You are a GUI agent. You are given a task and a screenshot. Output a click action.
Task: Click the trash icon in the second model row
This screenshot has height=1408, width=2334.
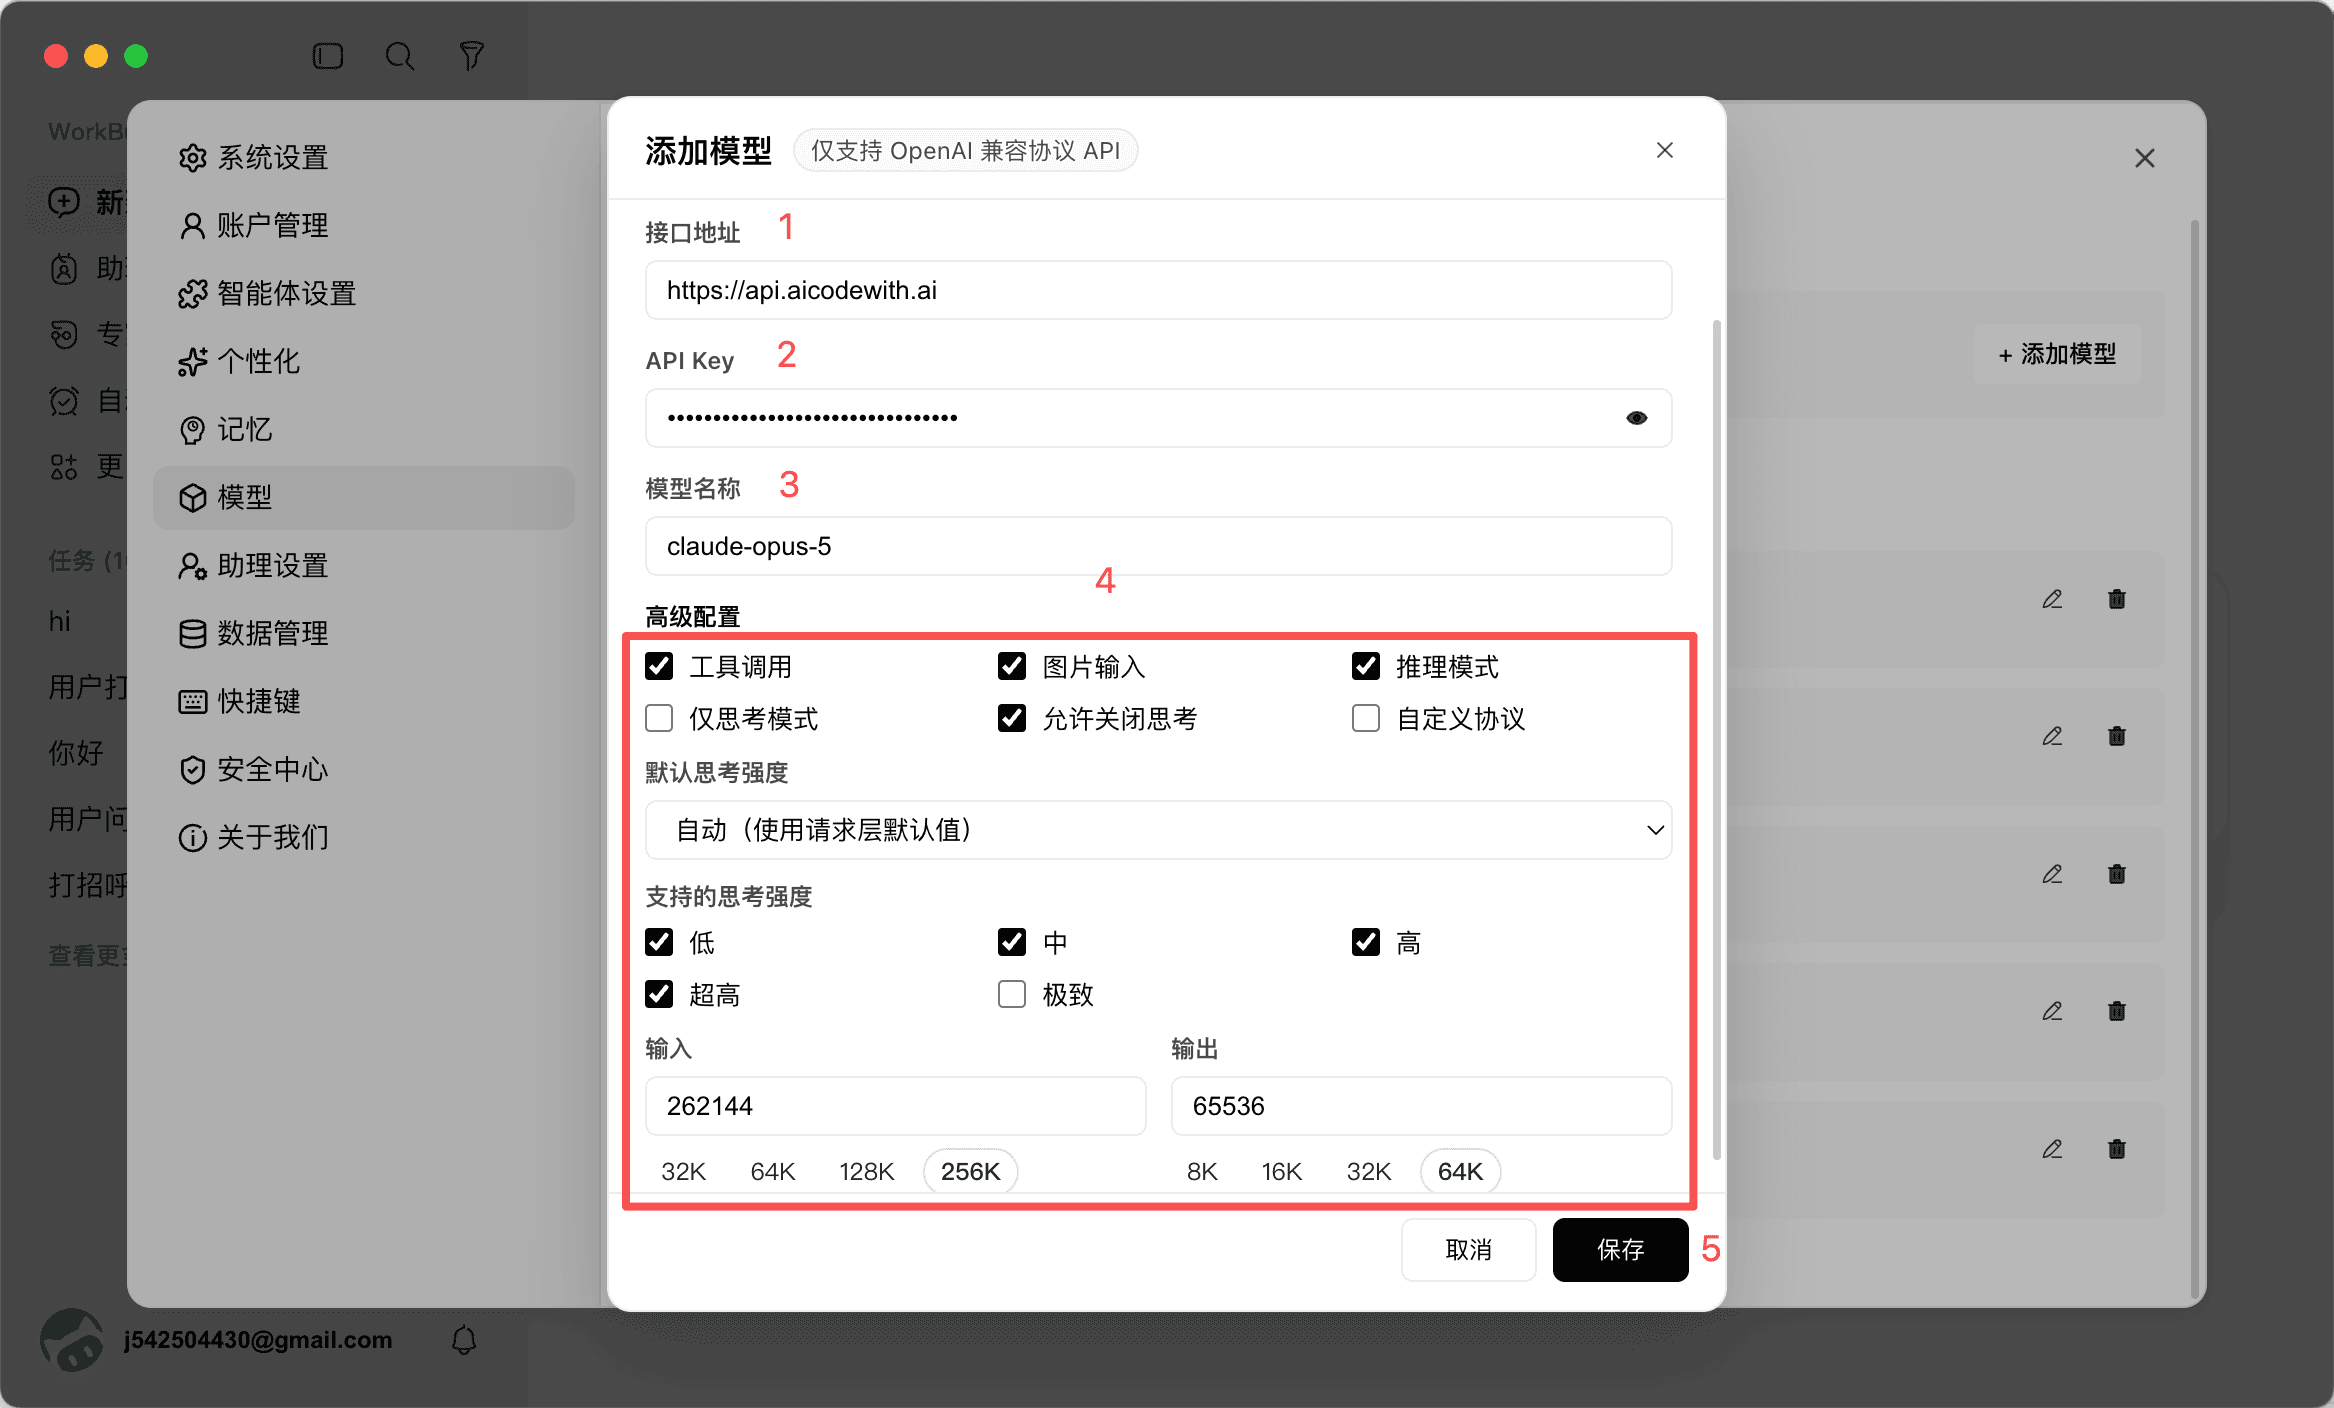click(2117, 736)
